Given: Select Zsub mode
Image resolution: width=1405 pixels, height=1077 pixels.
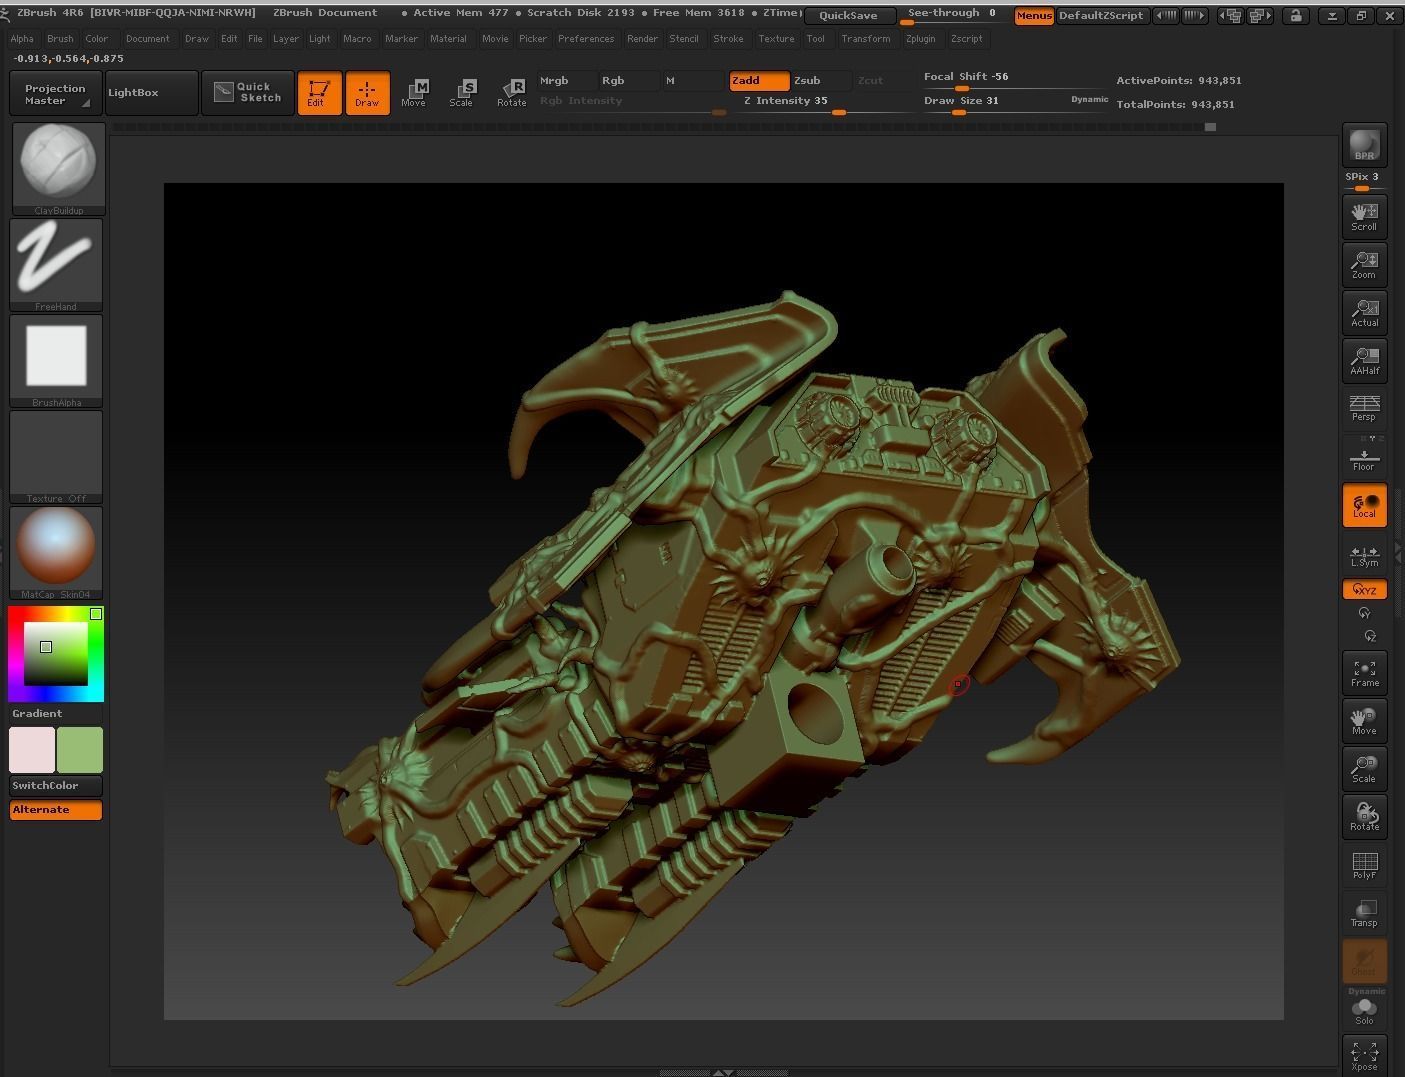Looking at the screenshot, I should [821, 80].
